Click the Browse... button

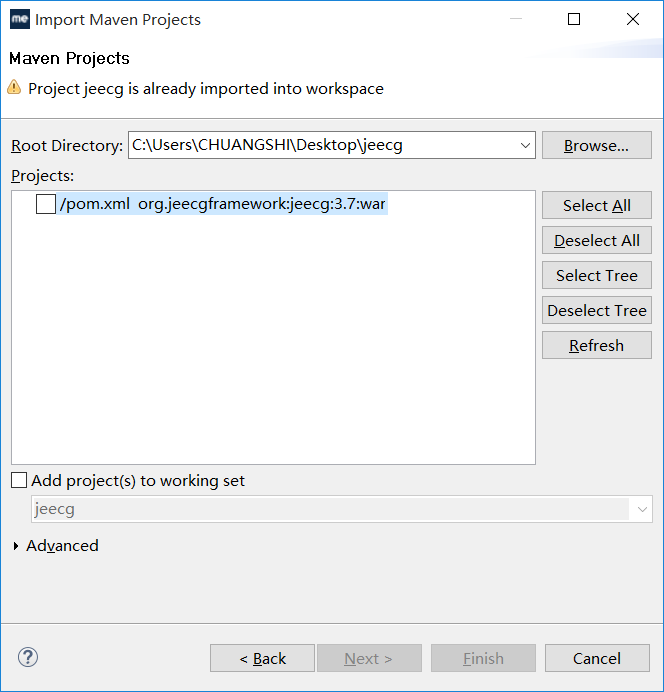tap(596, 145)
